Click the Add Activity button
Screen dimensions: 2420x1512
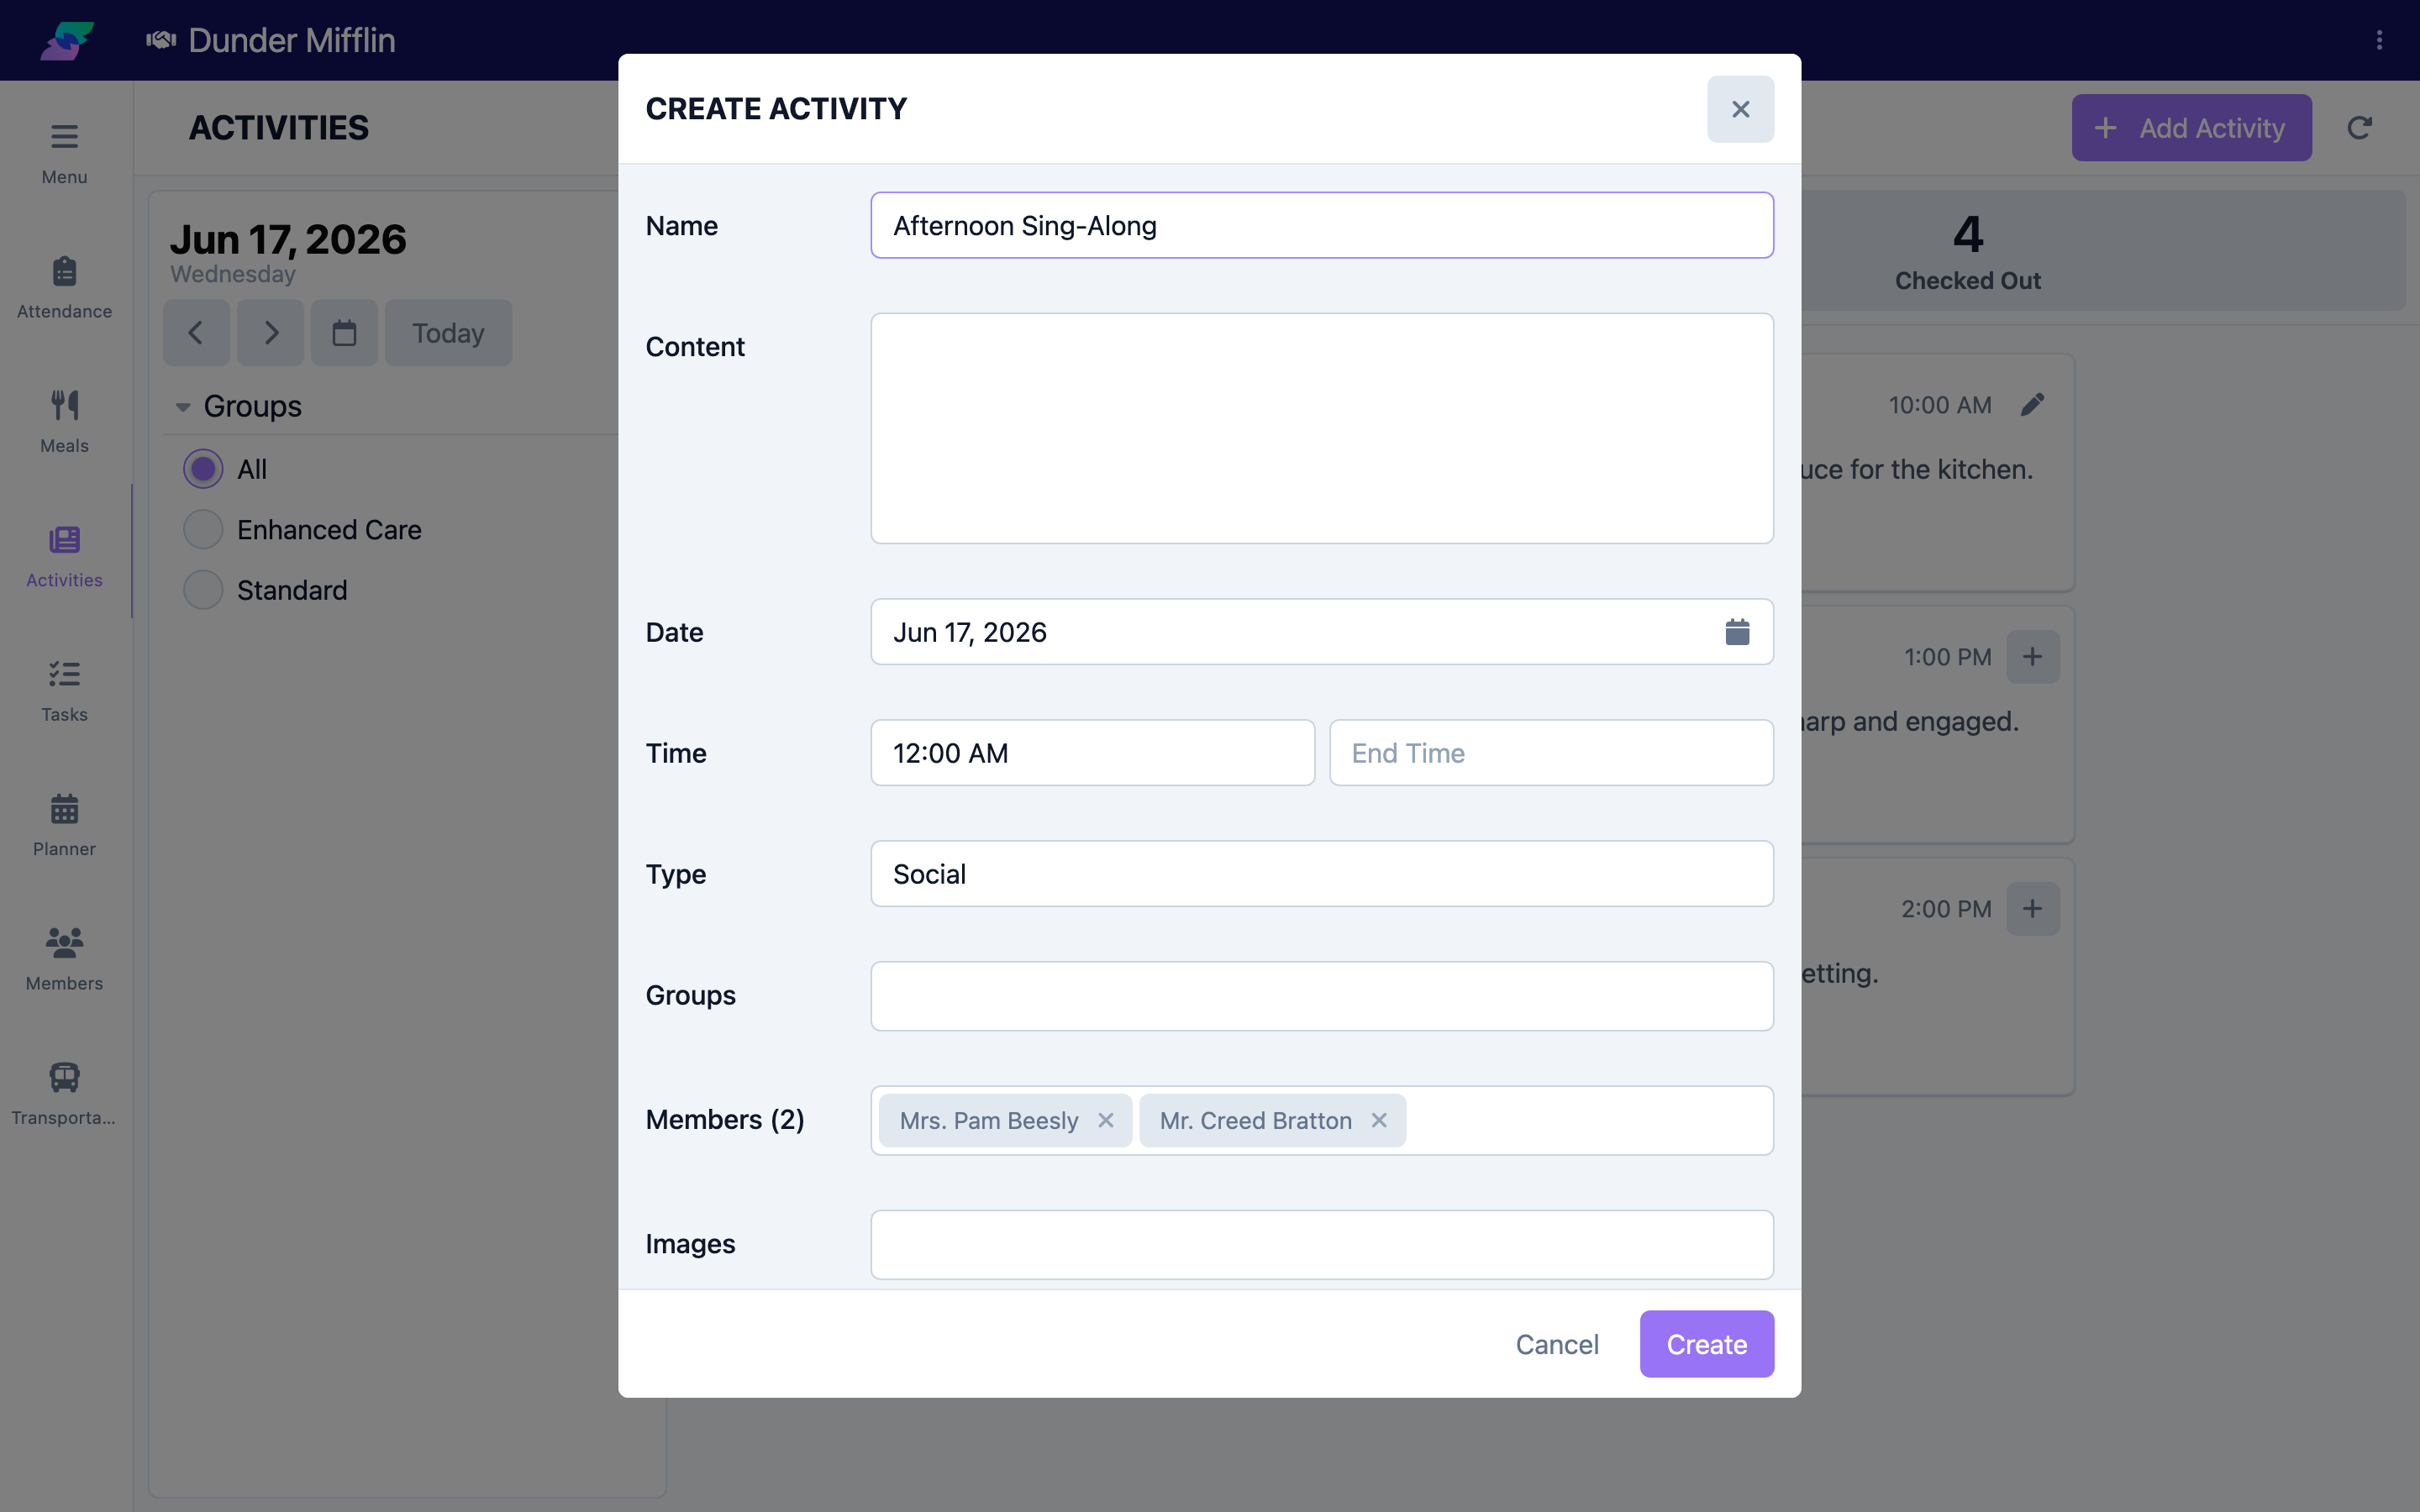point(2191,128)
